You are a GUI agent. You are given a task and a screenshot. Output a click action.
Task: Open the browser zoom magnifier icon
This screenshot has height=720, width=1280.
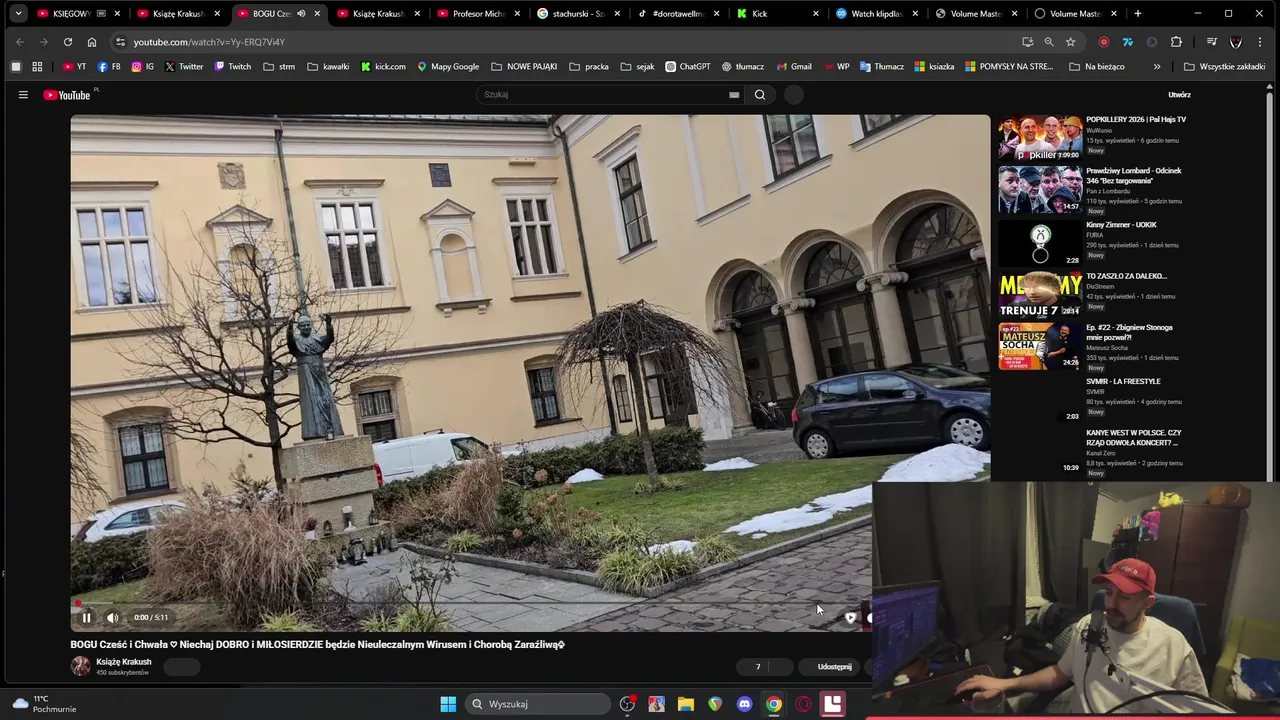(1049, 42)
